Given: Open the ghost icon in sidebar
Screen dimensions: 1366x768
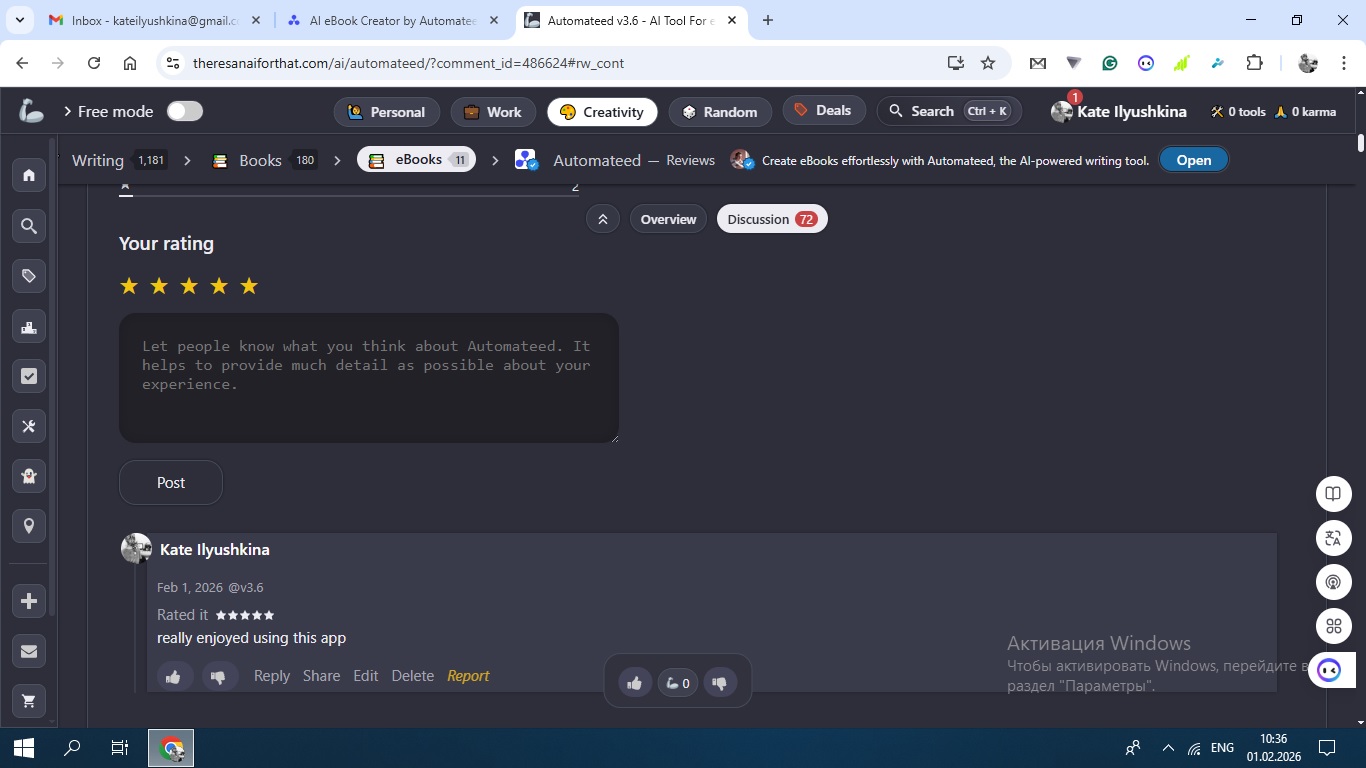Looking at the screenshot, I should (29, 476).
